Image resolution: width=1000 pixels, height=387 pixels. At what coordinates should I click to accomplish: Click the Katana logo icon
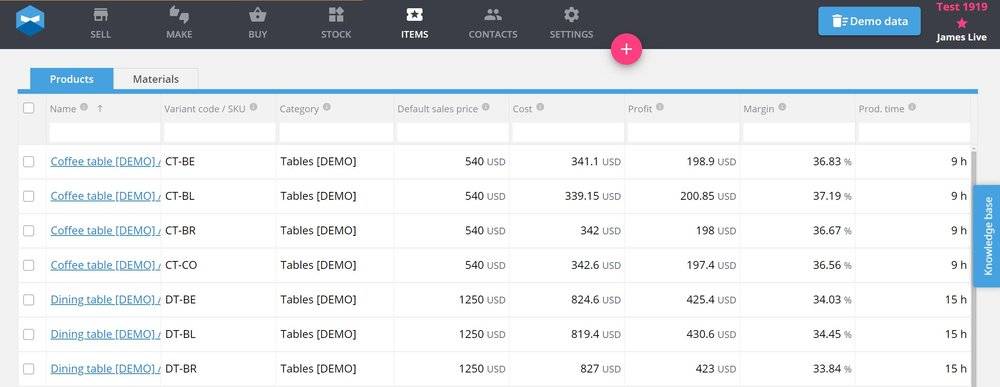click(29, 20)
